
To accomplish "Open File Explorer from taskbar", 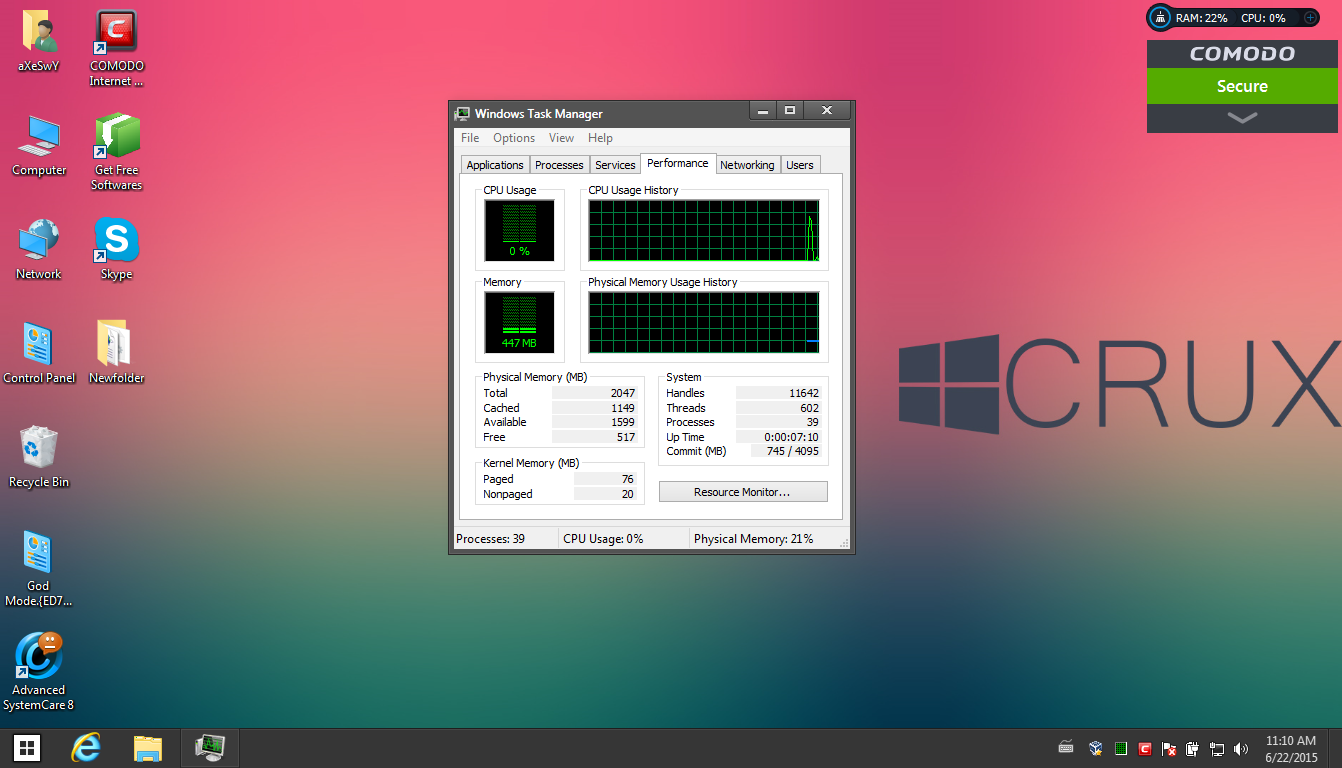I will 148,747.
